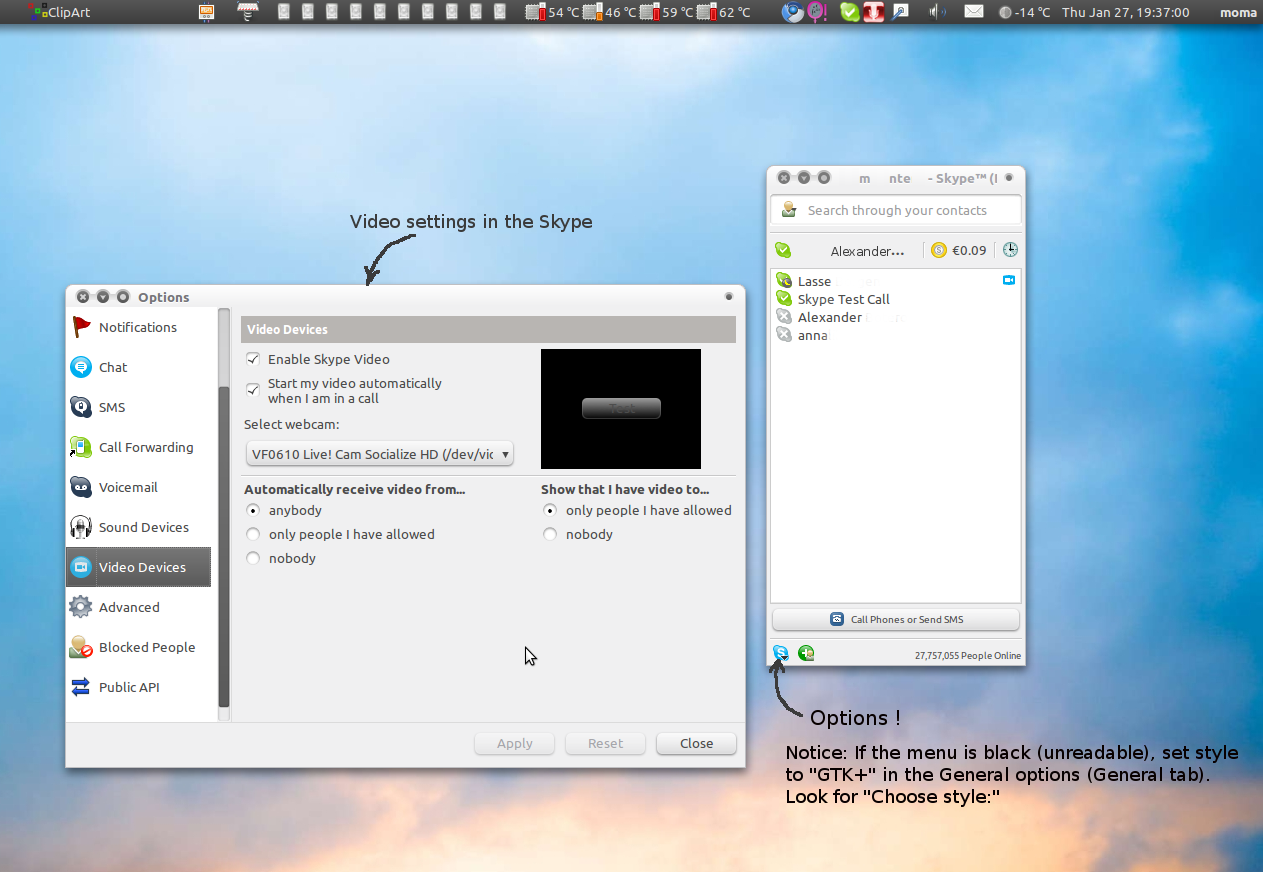Screen dimensions: 1263x872
Task: Open the Skype main menu icon
Action: click(781, 654)
